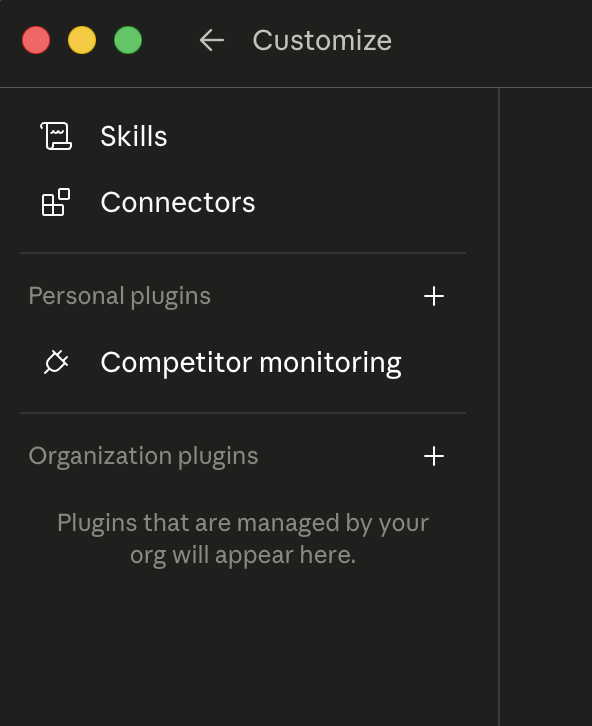The height and width of the screenshot is (726, 592).
Task: Click the 'managed by your org' placeholder text
Action: pyautogui.click(x=243, y=539)
